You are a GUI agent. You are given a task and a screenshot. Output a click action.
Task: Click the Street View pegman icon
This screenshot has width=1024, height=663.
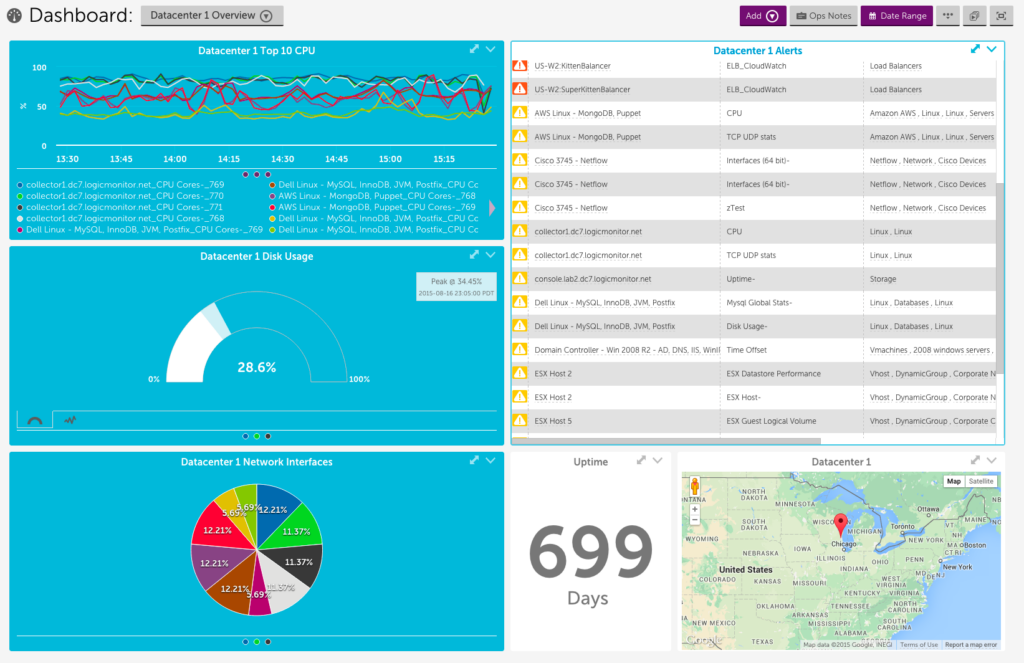(x=694, y=488)
